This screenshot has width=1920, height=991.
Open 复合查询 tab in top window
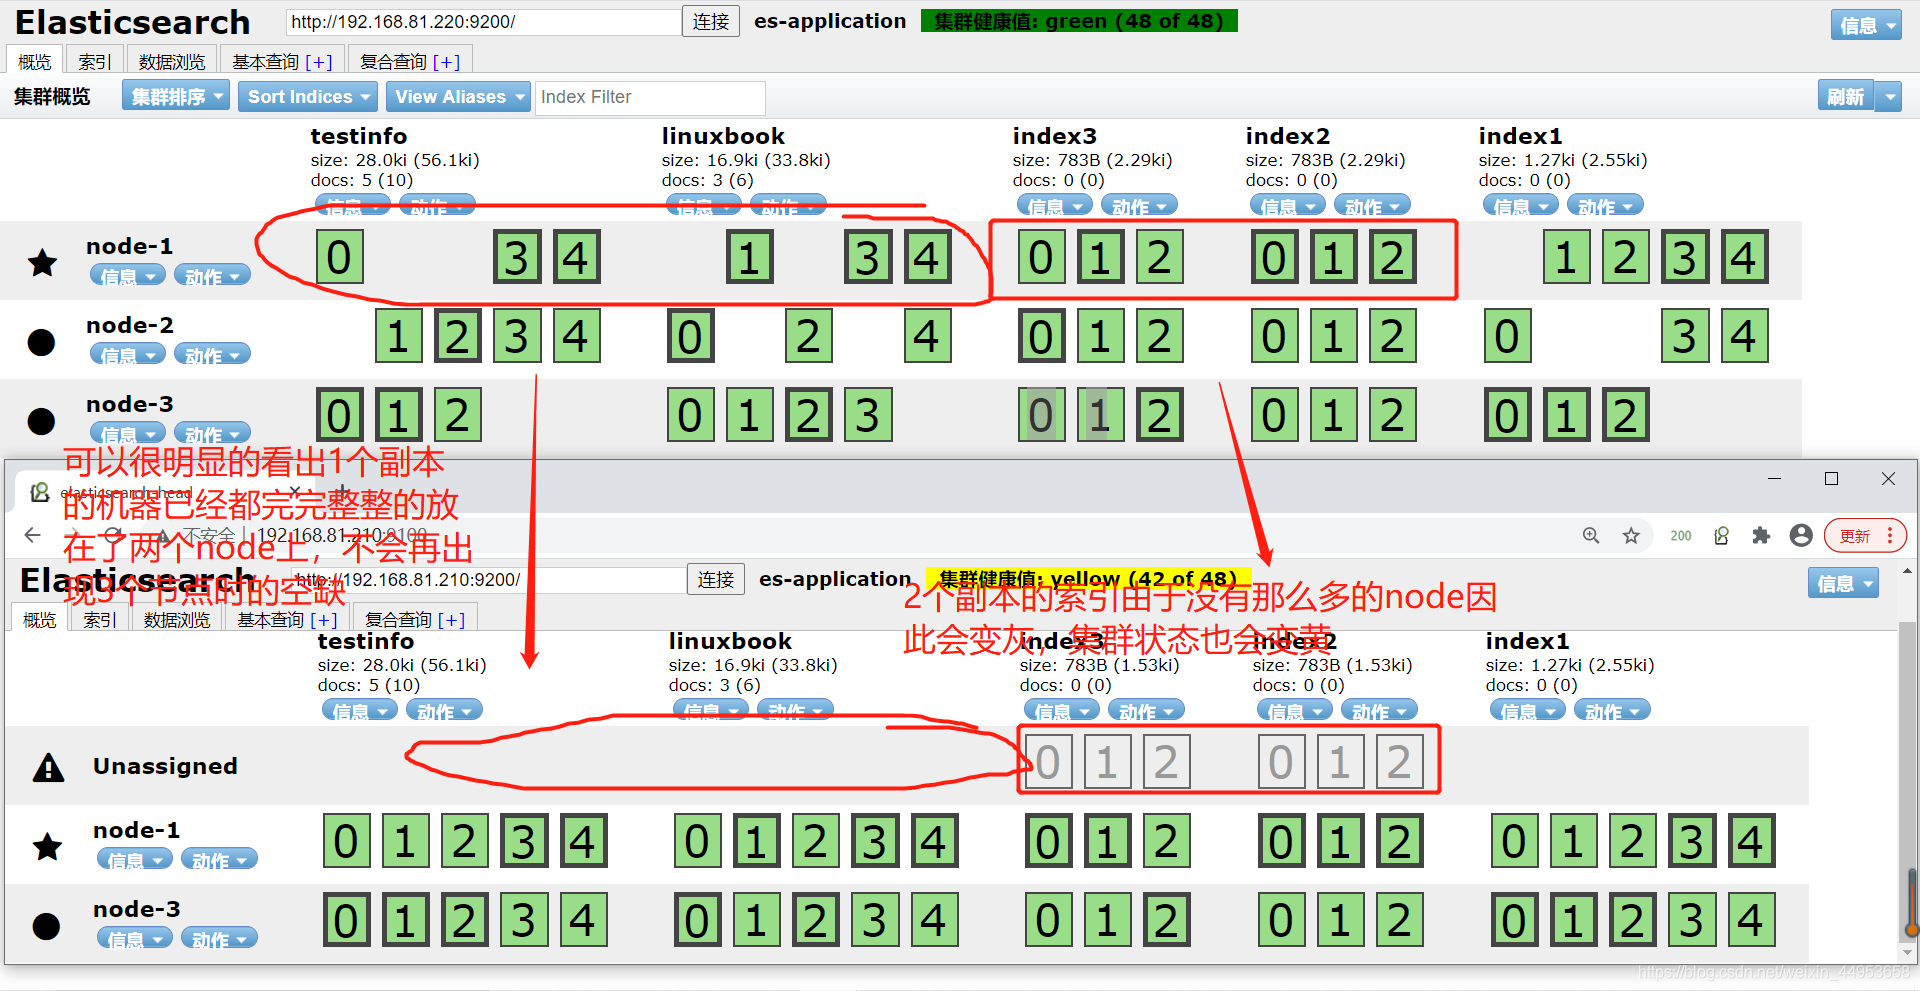coord(410,62)
